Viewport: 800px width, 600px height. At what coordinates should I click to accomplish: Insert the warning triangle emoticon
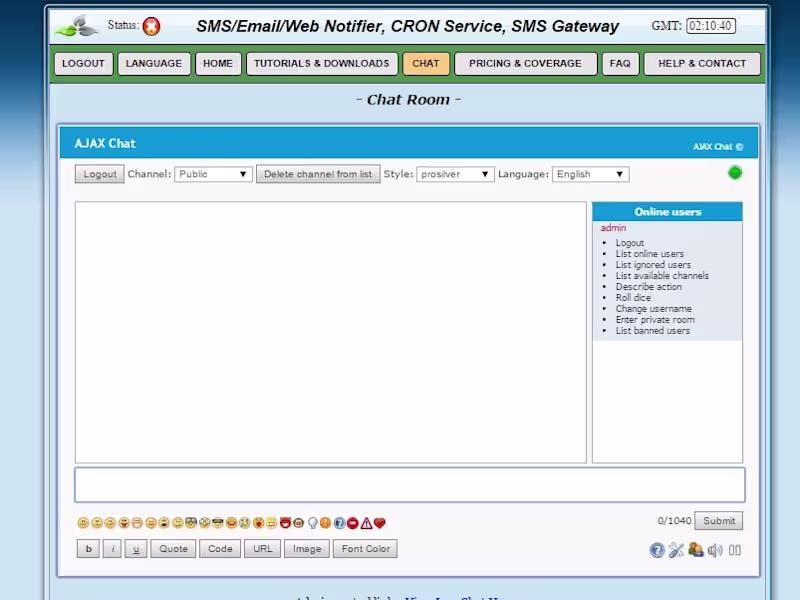coord(366,523)
